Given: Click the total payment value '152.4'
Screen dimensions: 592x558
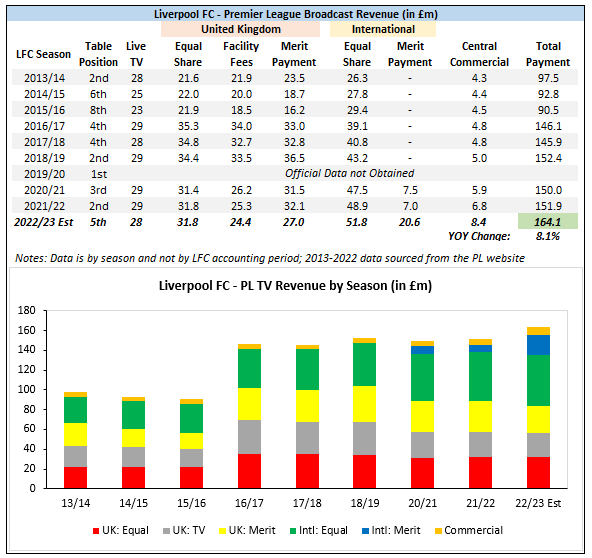Looking at the screenshot, I should tap(548, 158).
